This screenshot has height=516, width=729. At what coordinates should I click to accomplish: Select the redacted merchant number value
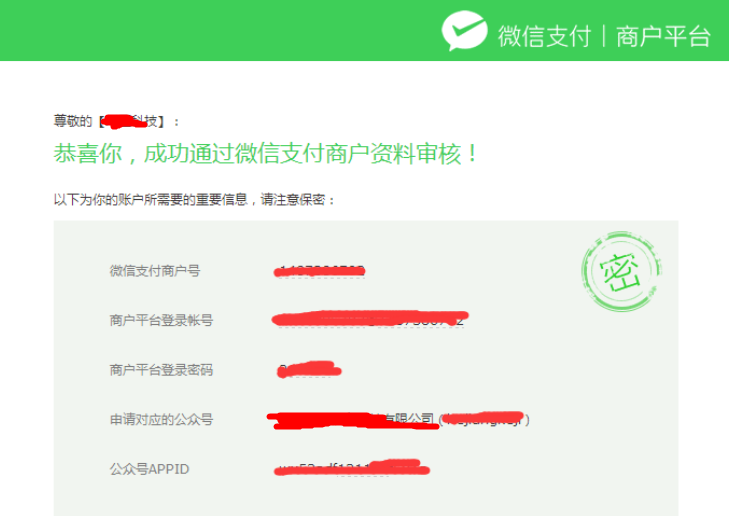[319, 271]
